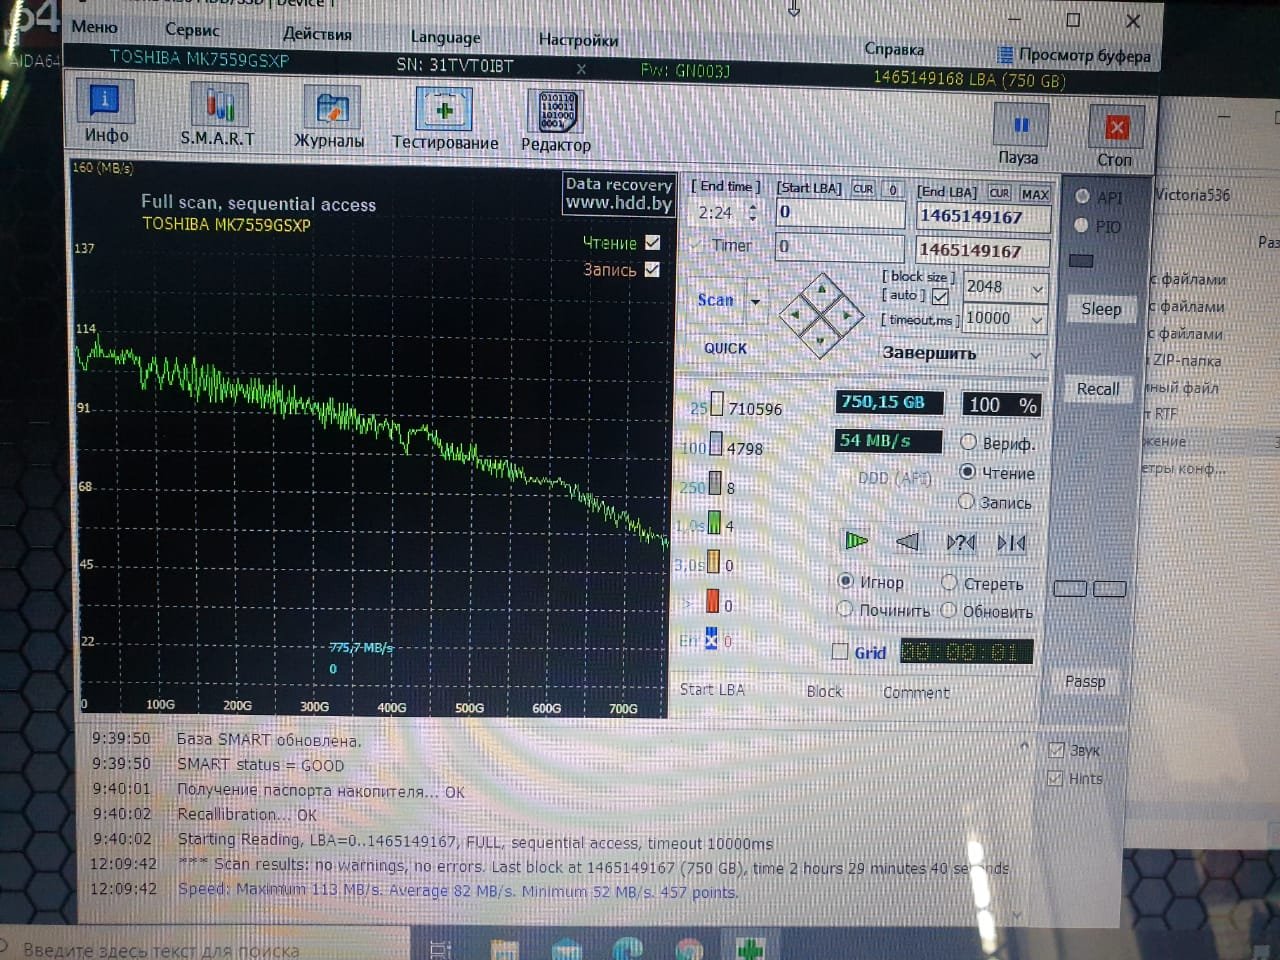Open the Меню menu

coord(94,27)
